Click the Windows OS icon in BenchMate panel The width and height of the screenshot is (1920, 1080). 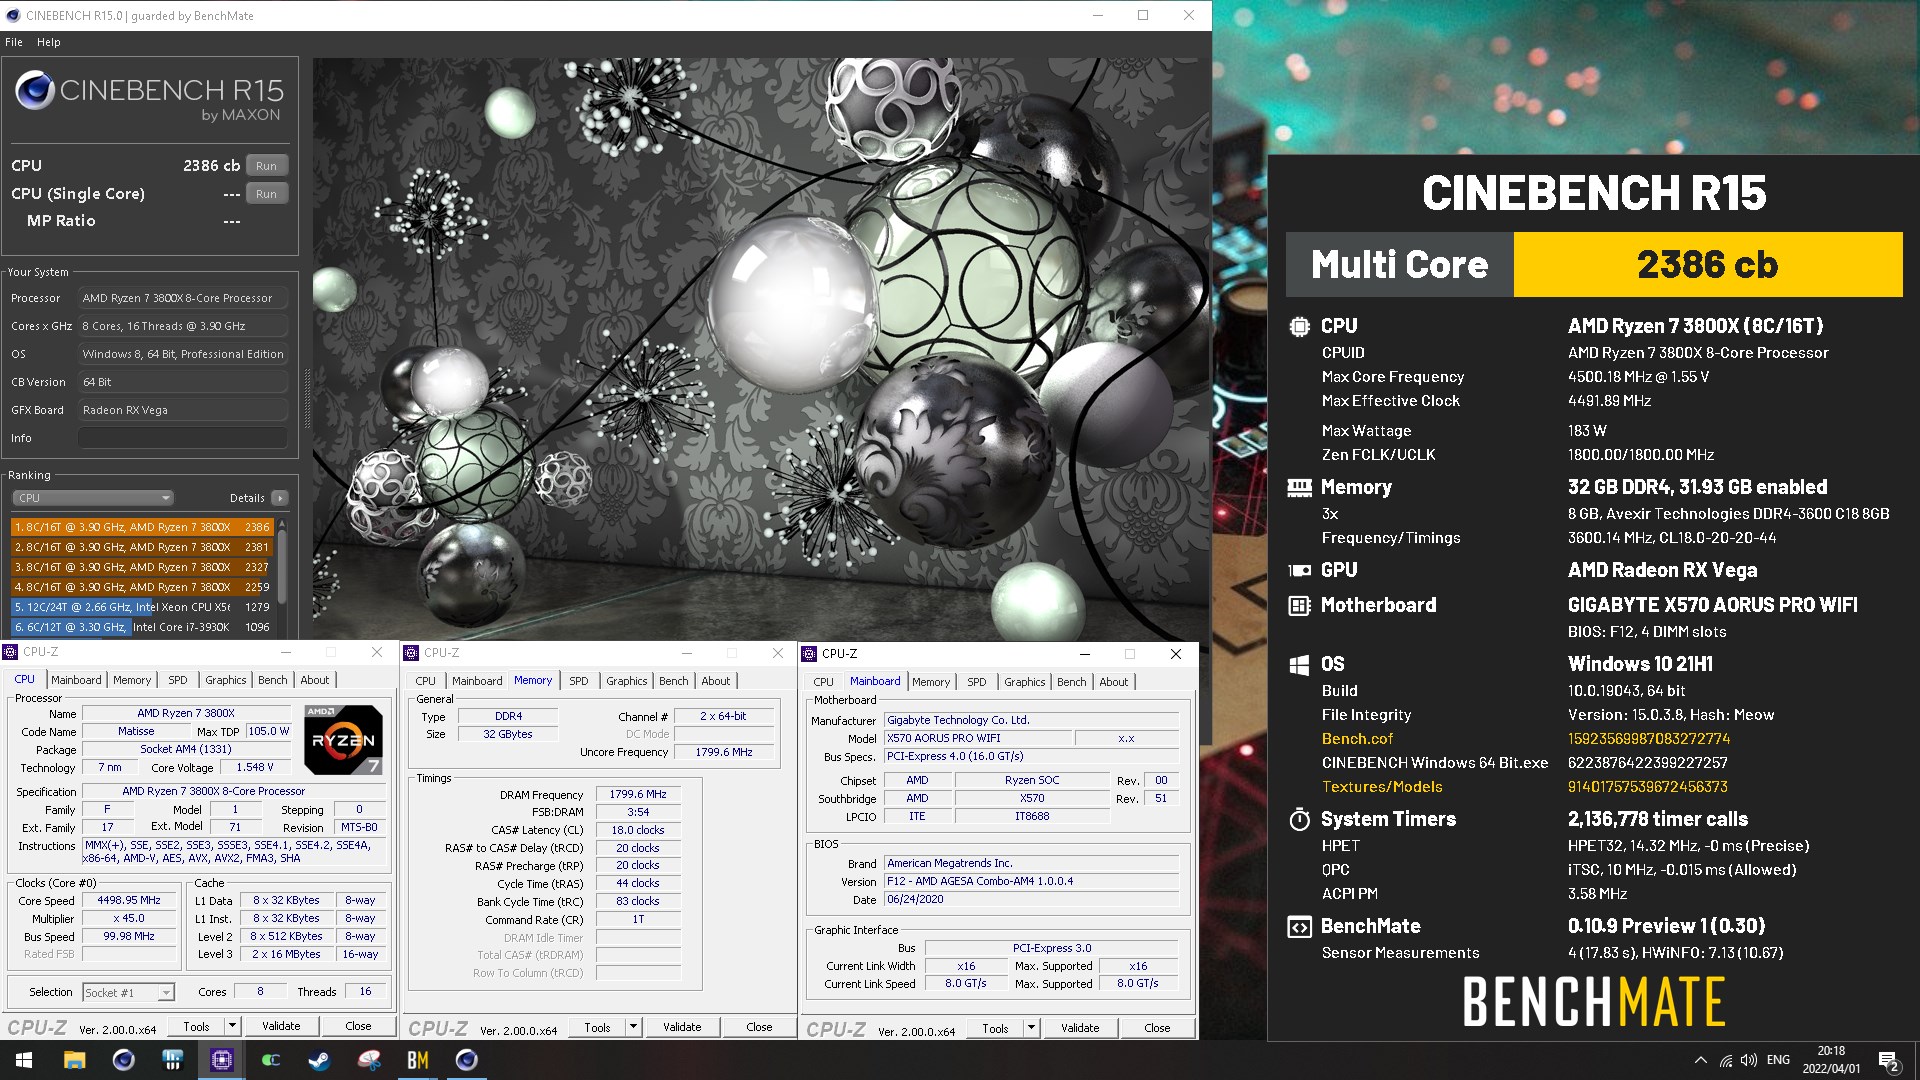point(1299,664)
